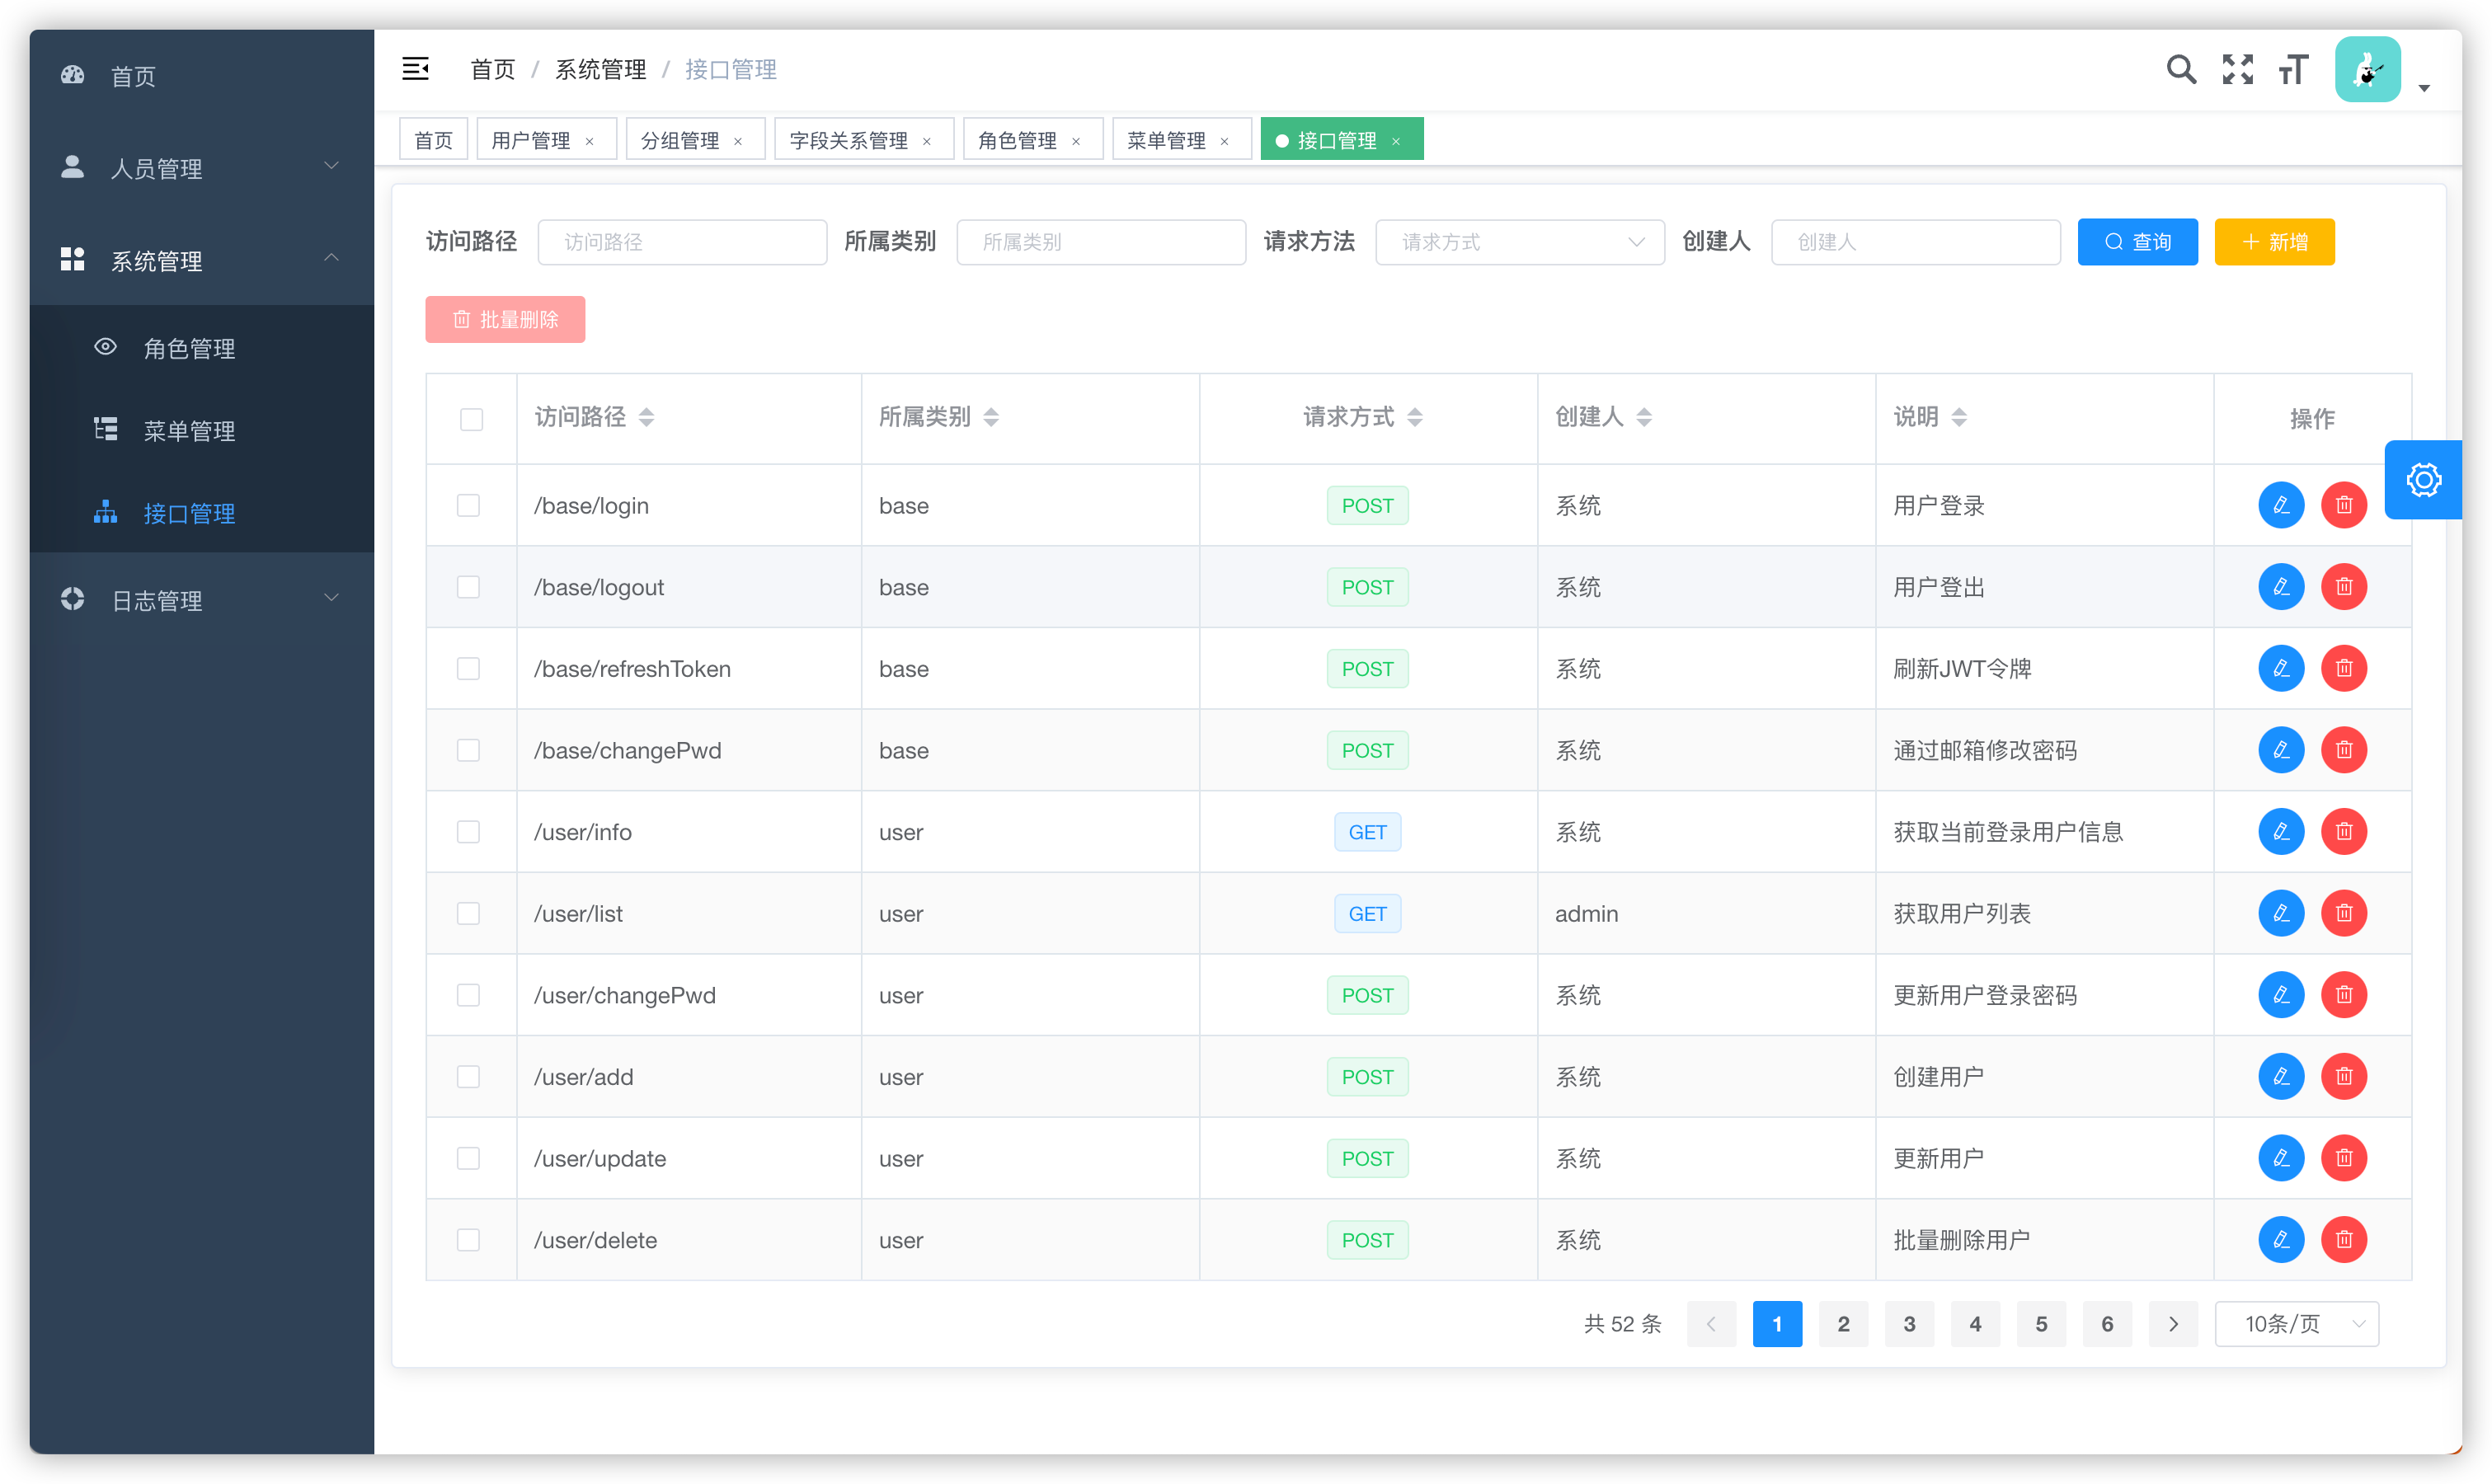Check the /base/logout row checkbox
This screenshot has height=1484, width=2492.
pyautogui.click(x=468, y=587)
